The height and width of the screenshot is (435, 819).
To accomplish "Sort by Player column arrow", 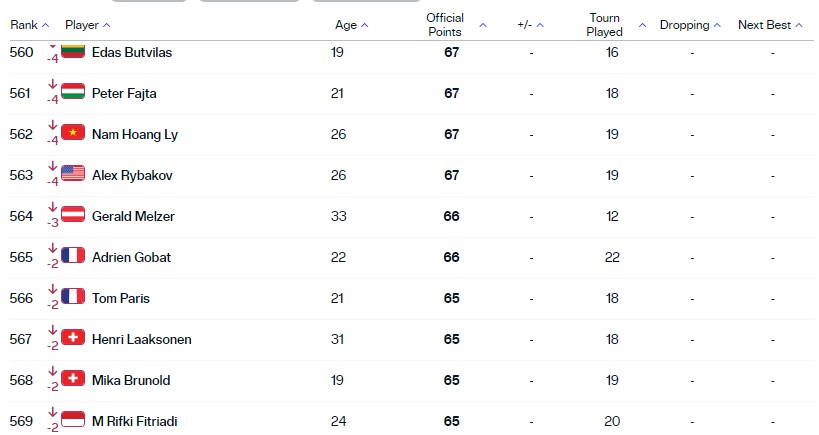I will coord(107,25).
